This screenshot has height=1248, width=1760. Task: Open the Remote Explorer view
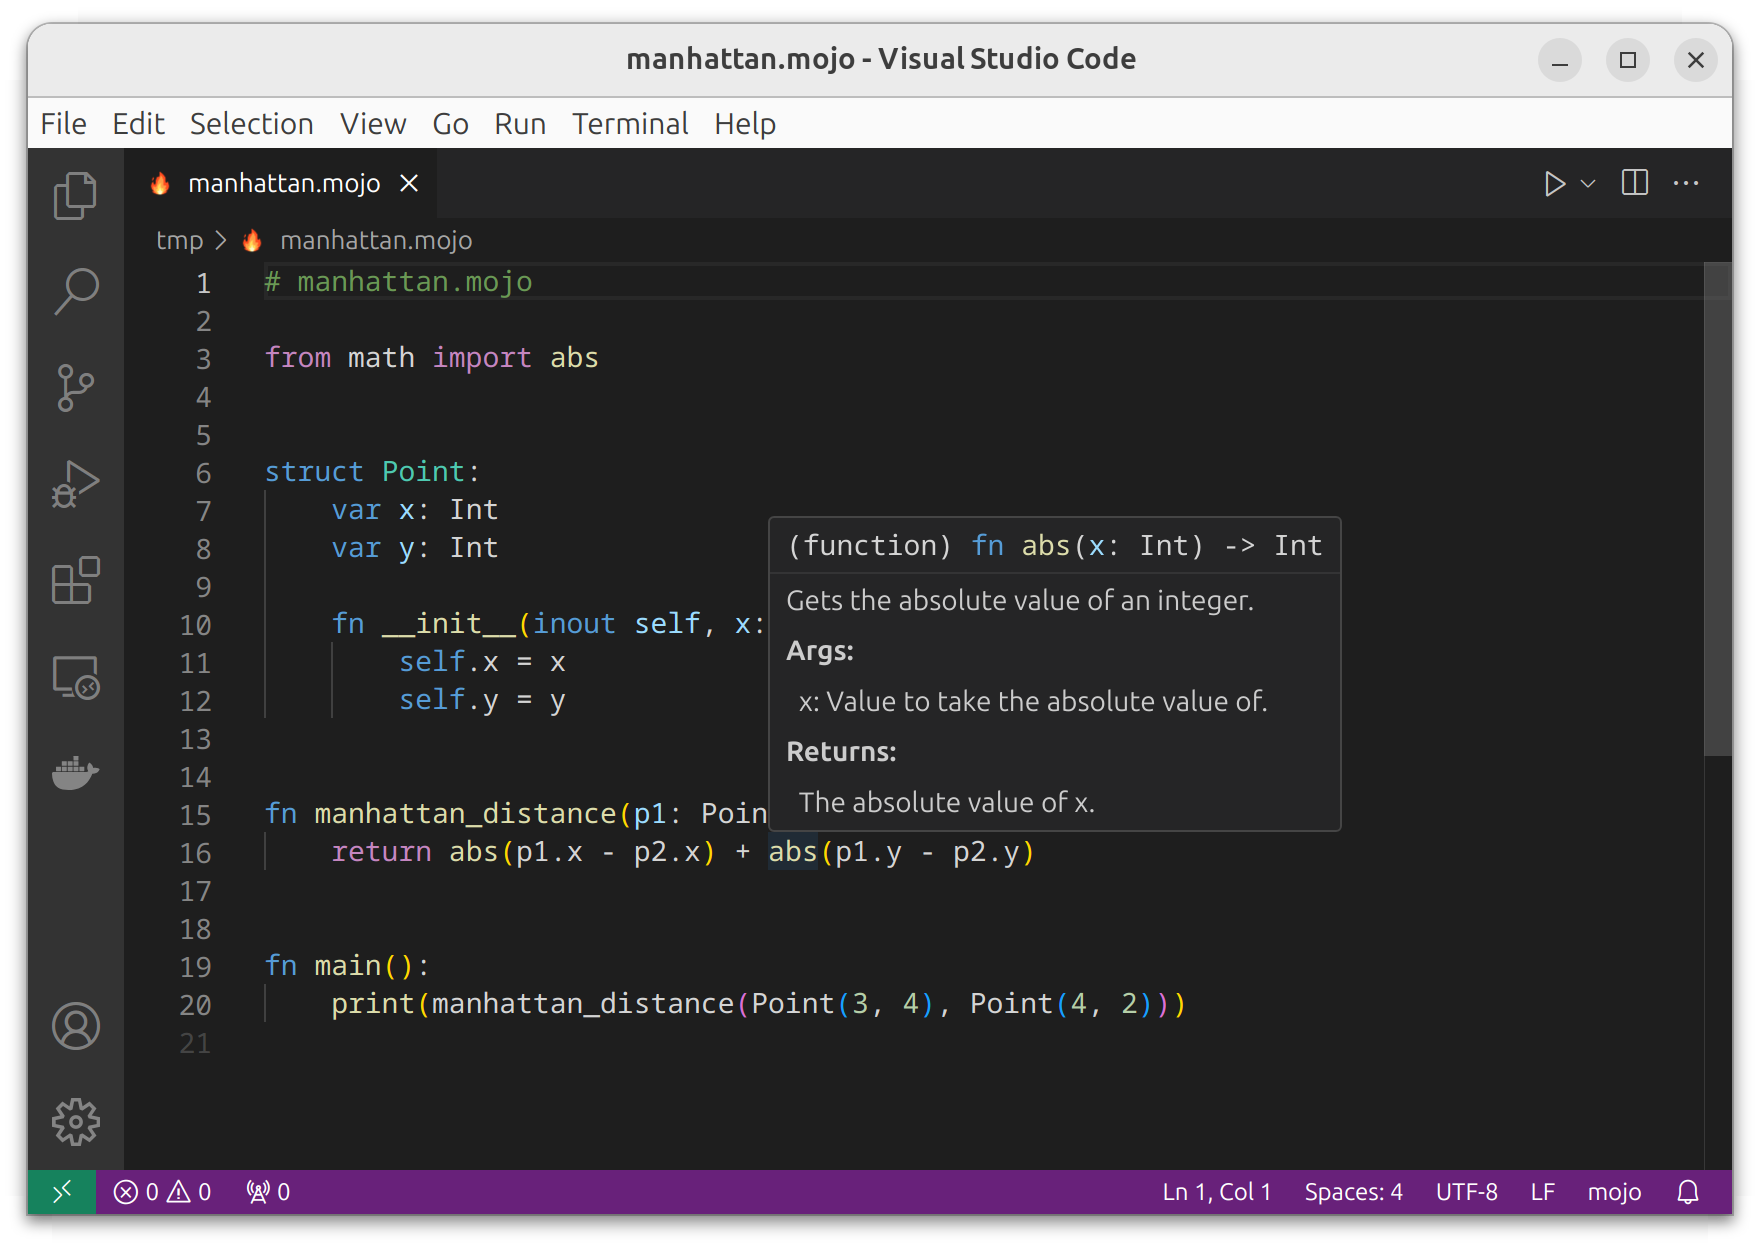(x=76, y=677)
